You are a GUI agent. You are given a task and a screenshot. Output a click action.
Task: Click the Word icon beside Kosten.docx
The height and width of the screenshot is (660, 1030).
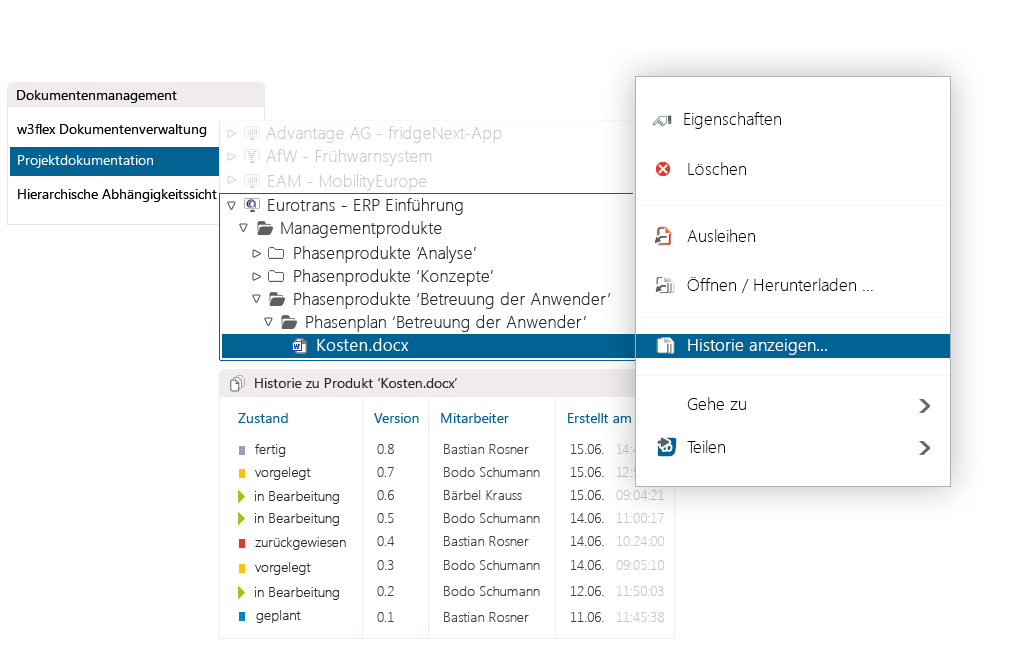pyautogui.click(x=299, y=346)
